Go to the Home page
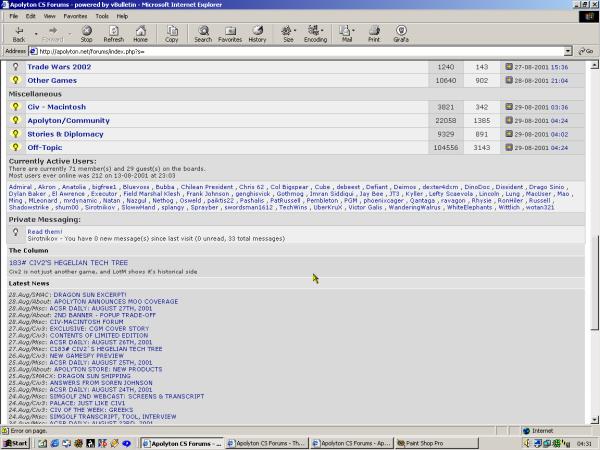600x450 pixels. [140, 34]
